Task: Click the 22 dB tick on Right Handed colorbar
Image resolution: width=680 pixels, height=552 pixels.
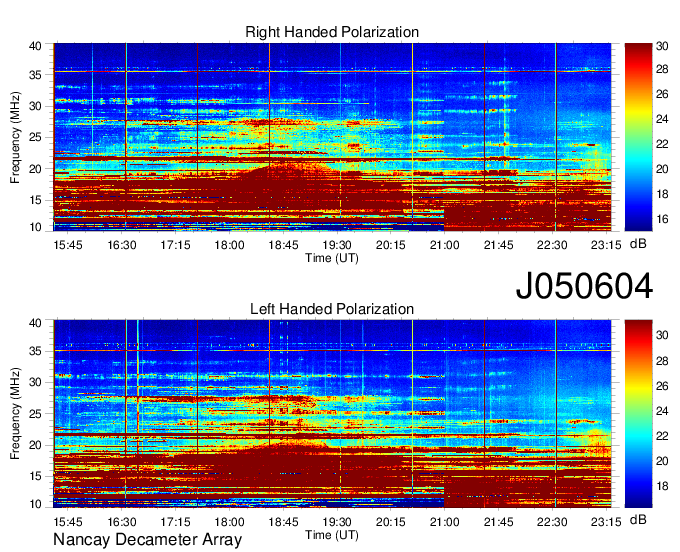Action: pos(662,144)
